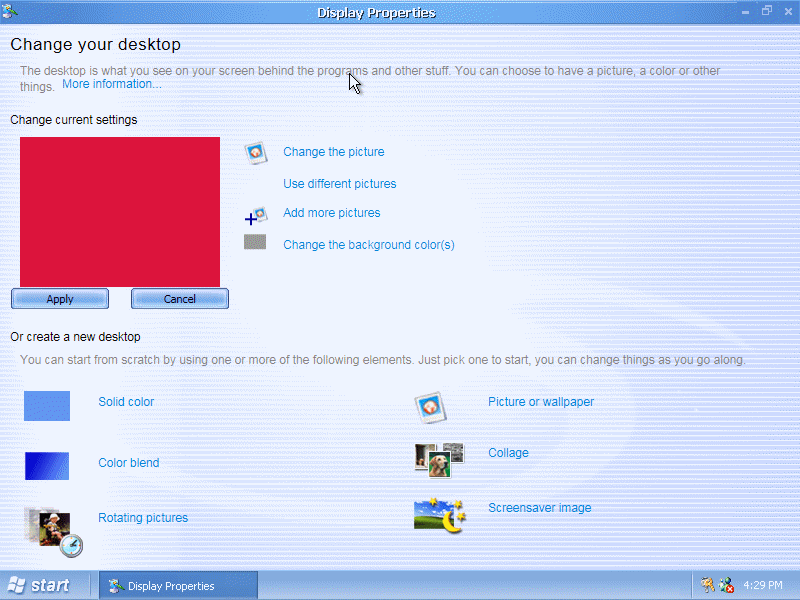Click the keys icon in system tray
The width and height of the screenshot is (800, 600).
708,585
